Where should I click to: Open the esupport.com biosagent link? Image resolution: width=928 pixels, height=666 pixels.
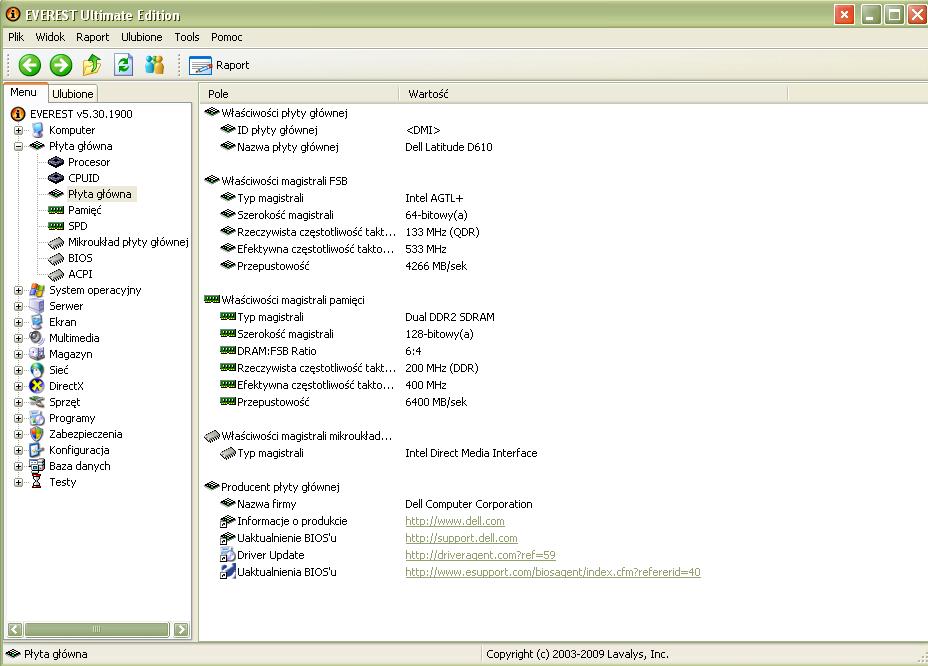(553, 572)
